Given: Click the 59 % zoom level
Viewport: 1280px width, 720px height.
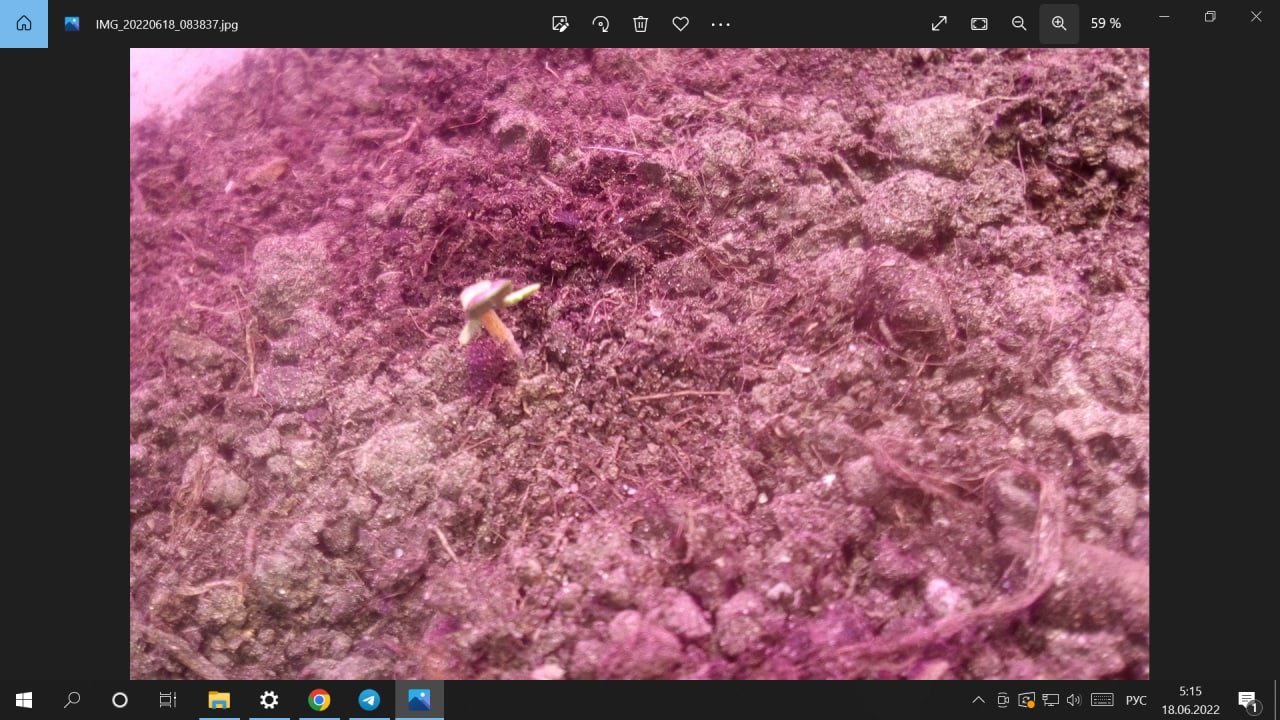Looking at the screenshot, I should coord(1105,24).
